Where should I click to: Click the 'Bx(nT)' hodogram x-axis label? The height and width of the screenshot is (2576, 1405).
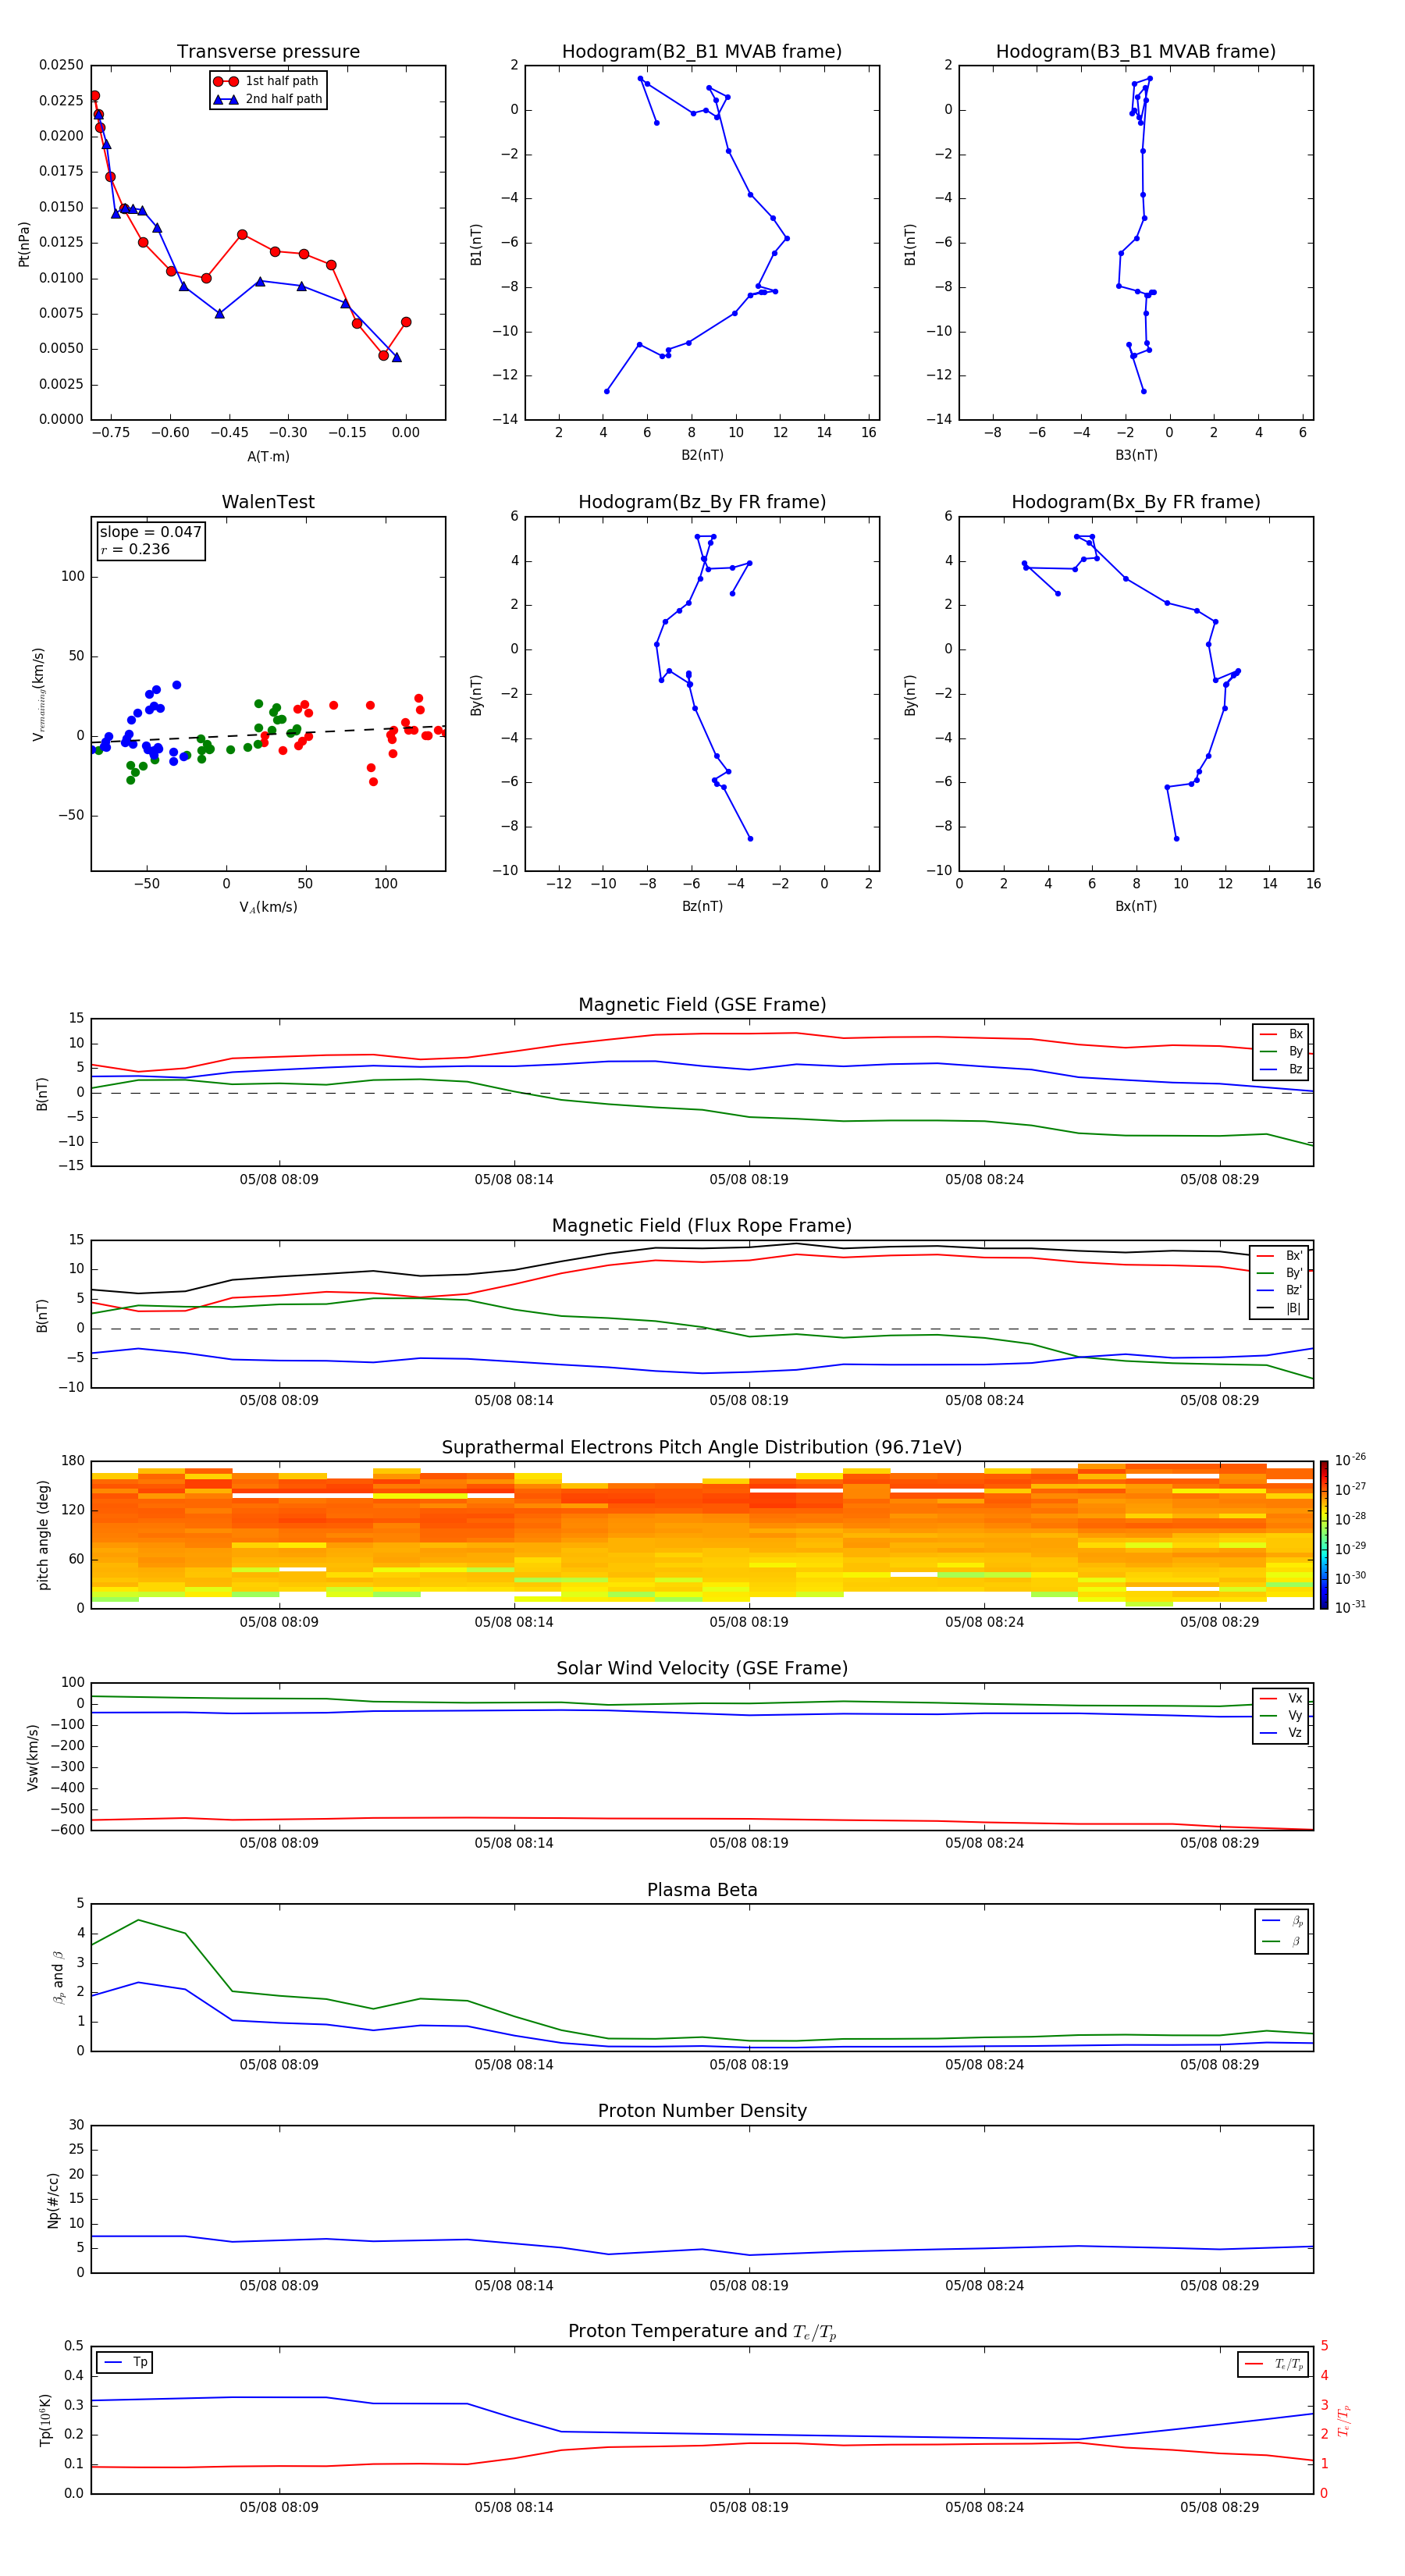point(1136,906)
